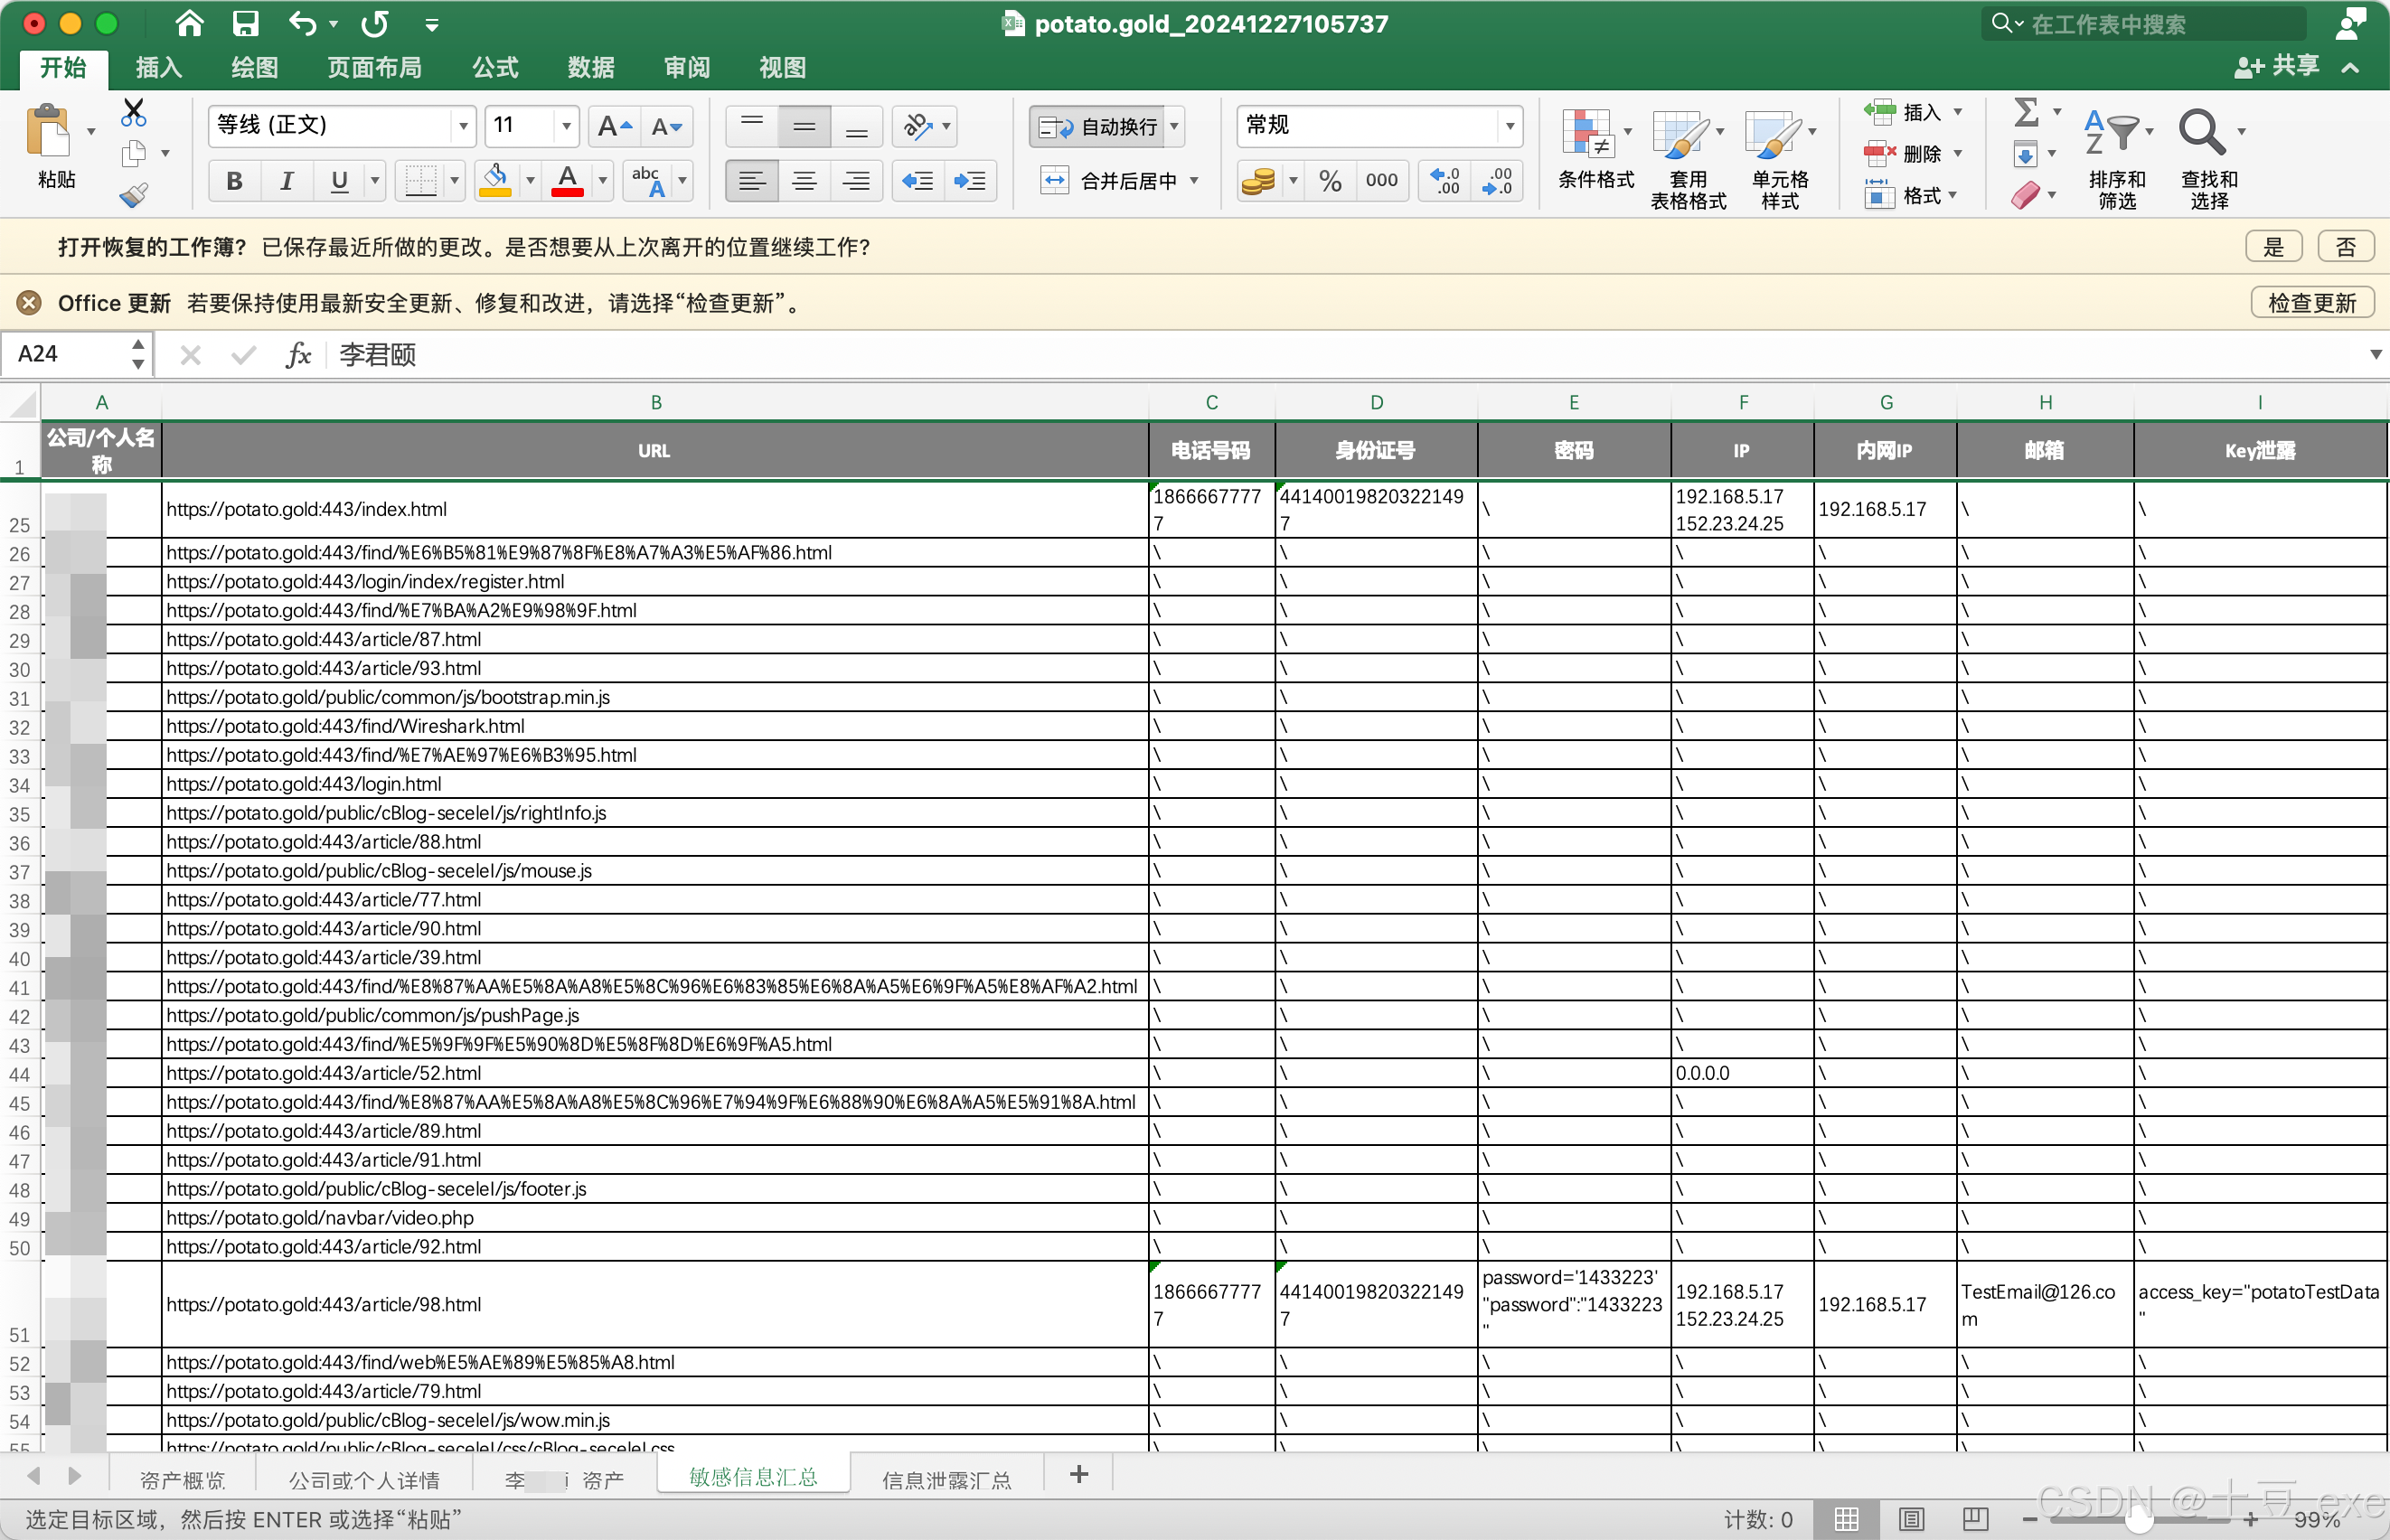2390x1540 pixels.
Task: Expand the formula bar
Action: [x=2375, y=355]
